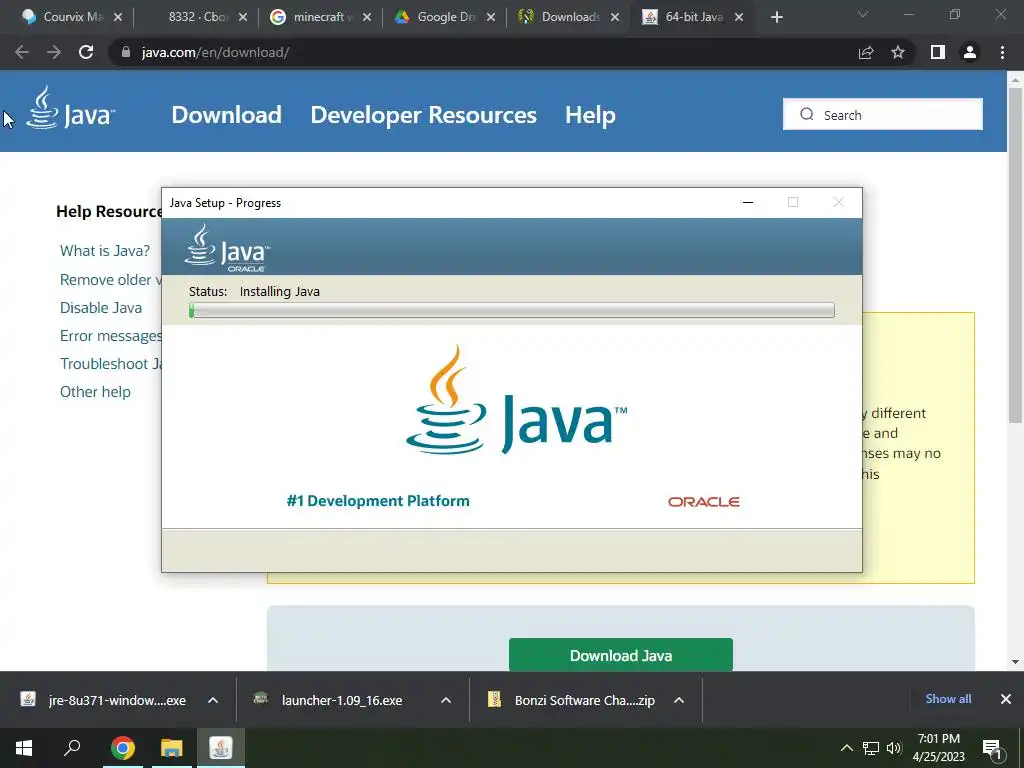Open the Bonzi Software zip download

(571, 700)
